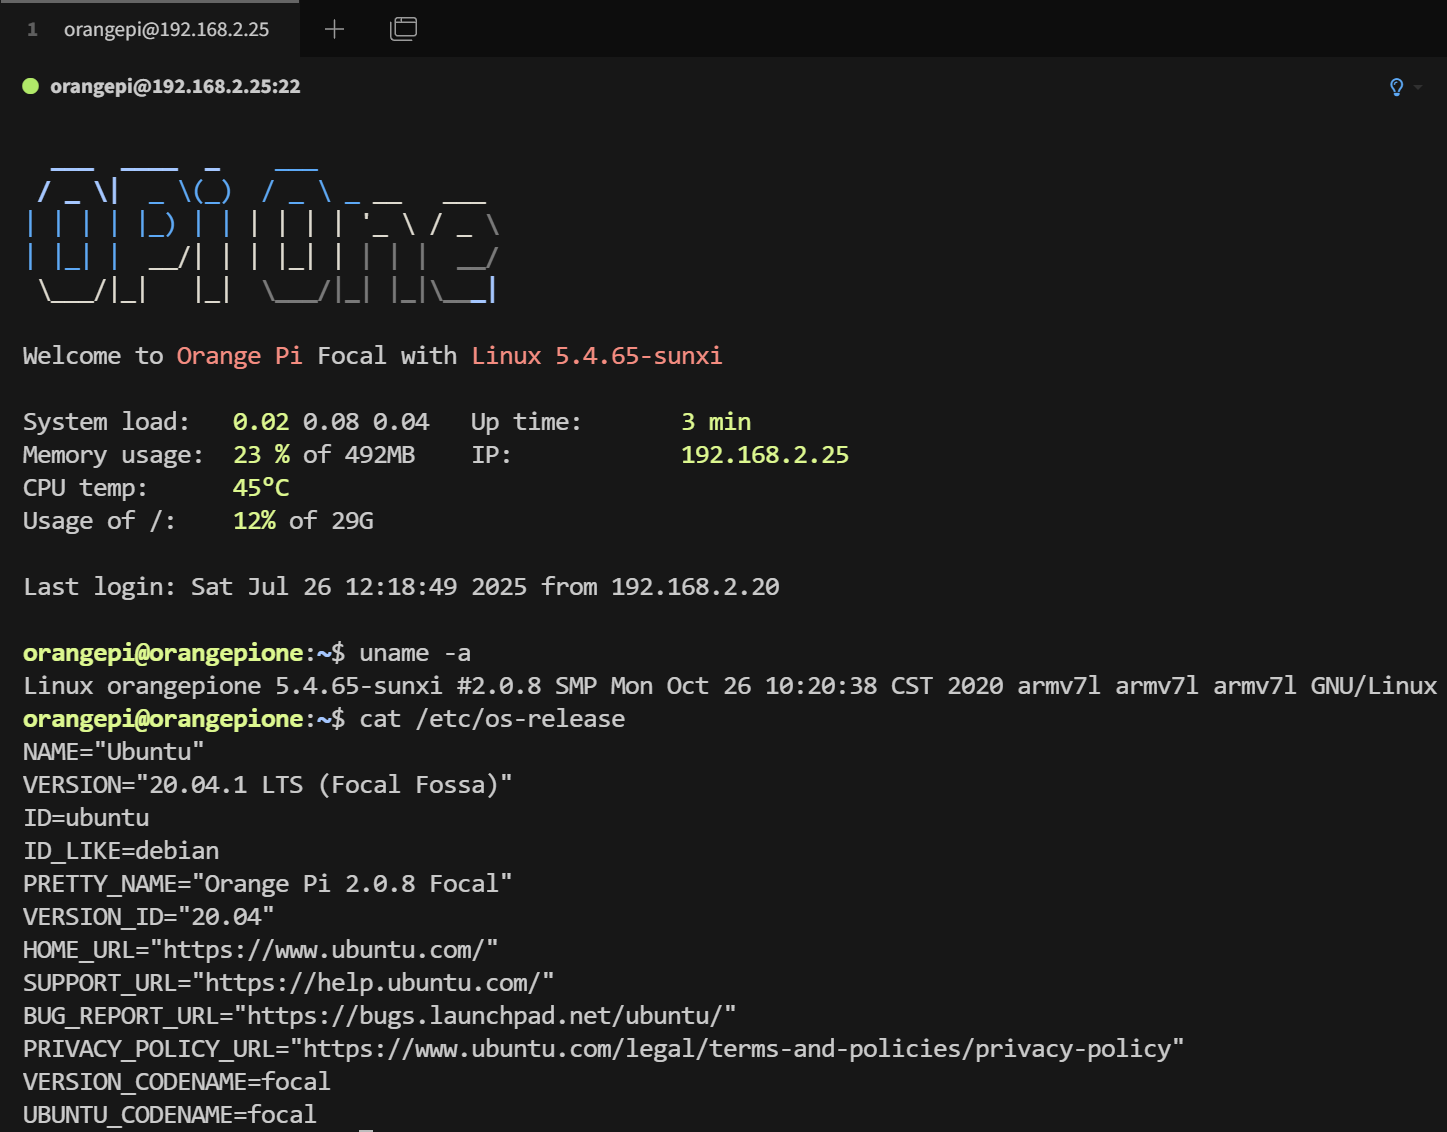Click the HOME_URL ubuntu.com link text
1447x1132 pixels.
[324, 950]
